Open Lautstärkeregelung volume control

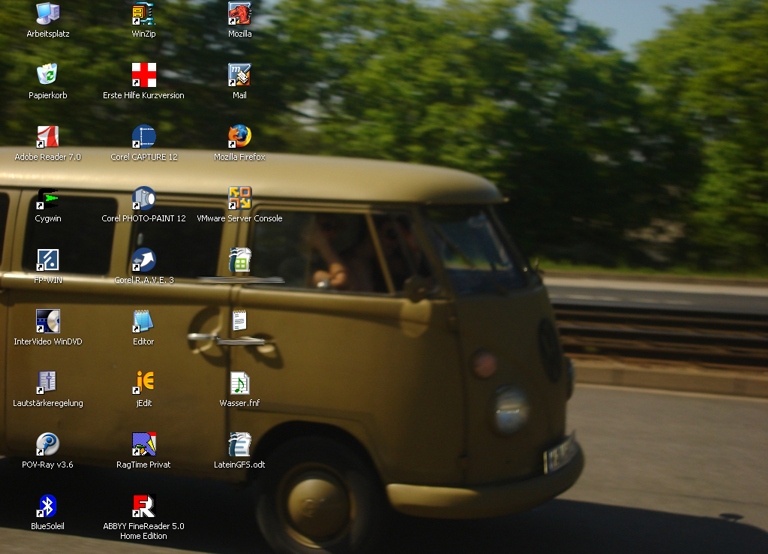pos(47,383)
